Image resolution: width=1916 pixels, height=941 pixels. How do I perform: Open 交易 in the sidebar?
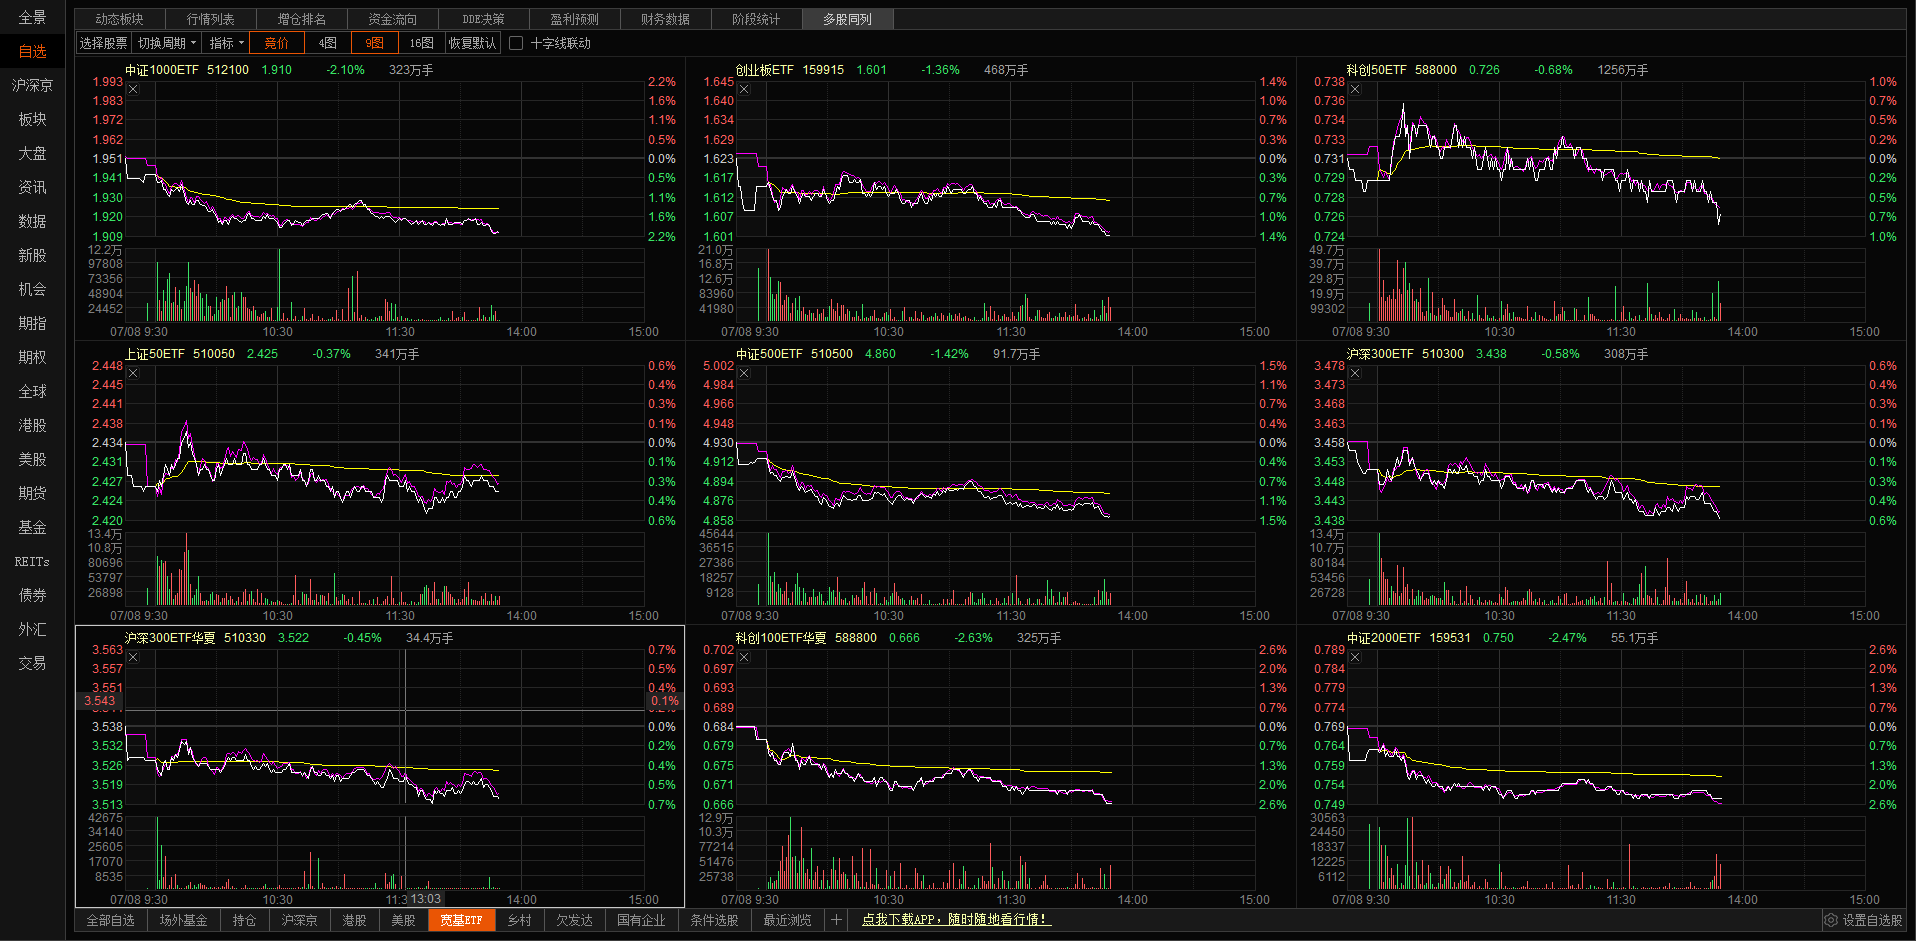pyautogui.click(x=32, y=663)
